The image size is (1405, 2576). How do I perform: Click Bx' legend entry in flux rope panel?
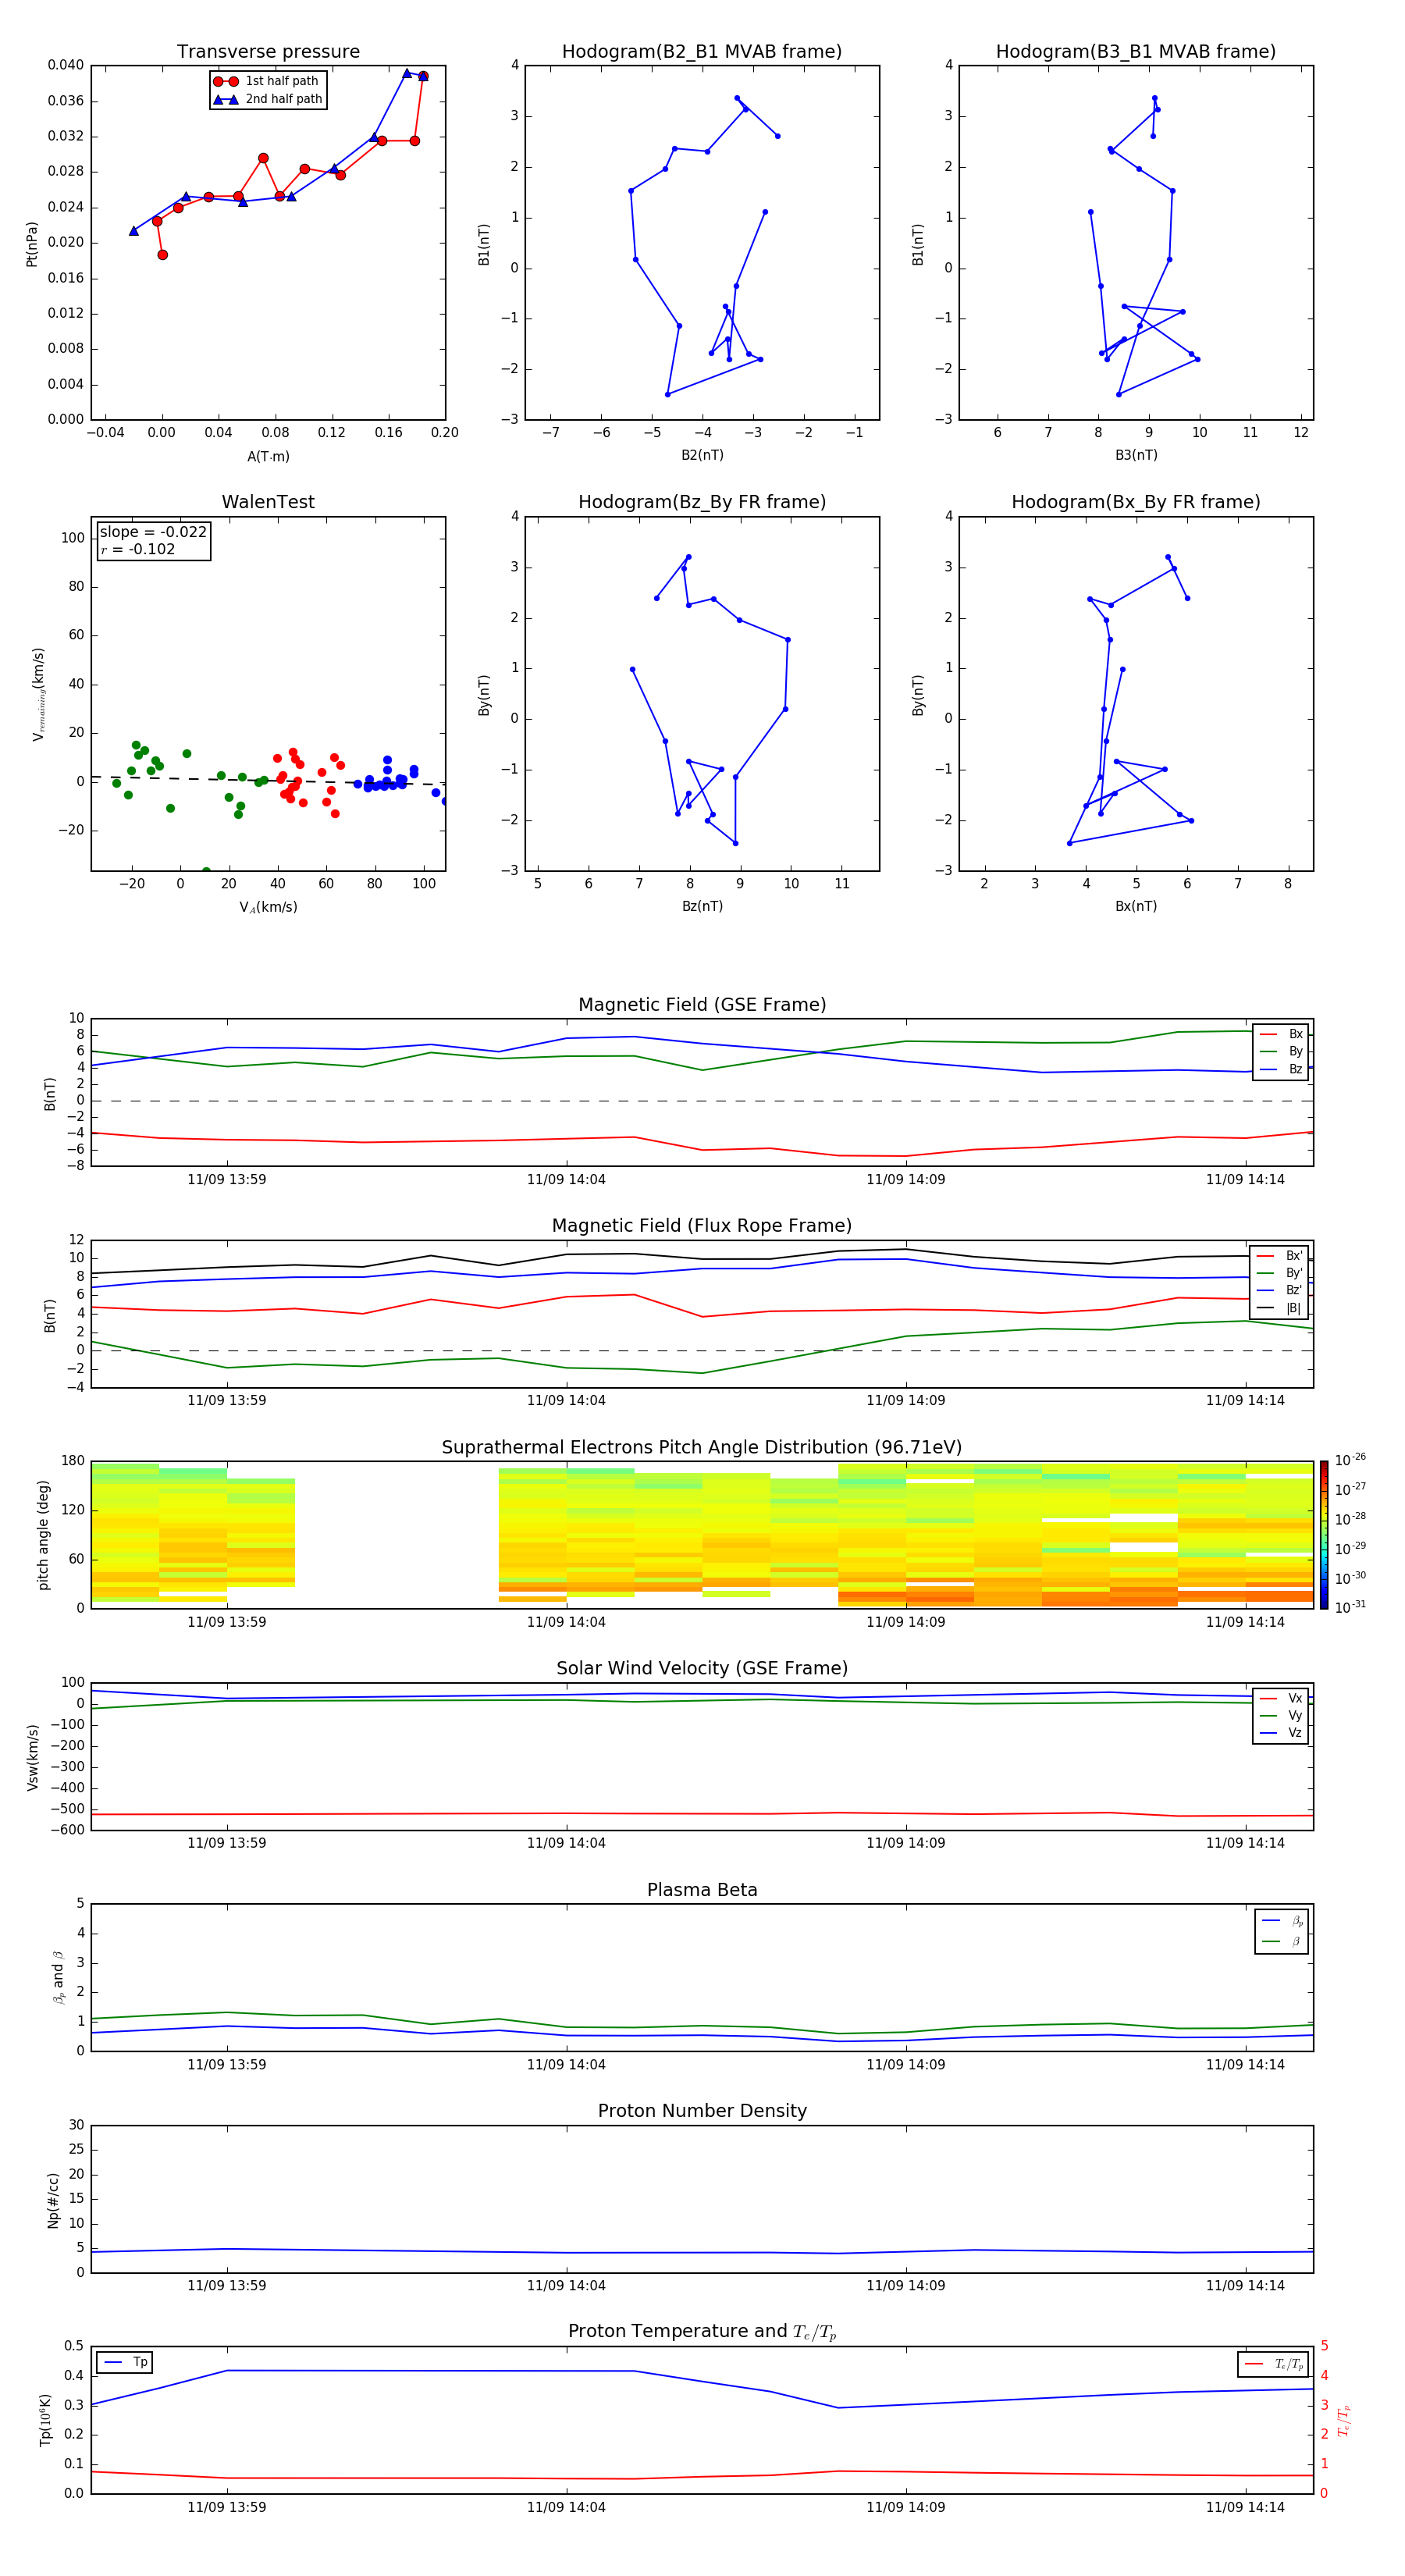click(1280, 1256)
